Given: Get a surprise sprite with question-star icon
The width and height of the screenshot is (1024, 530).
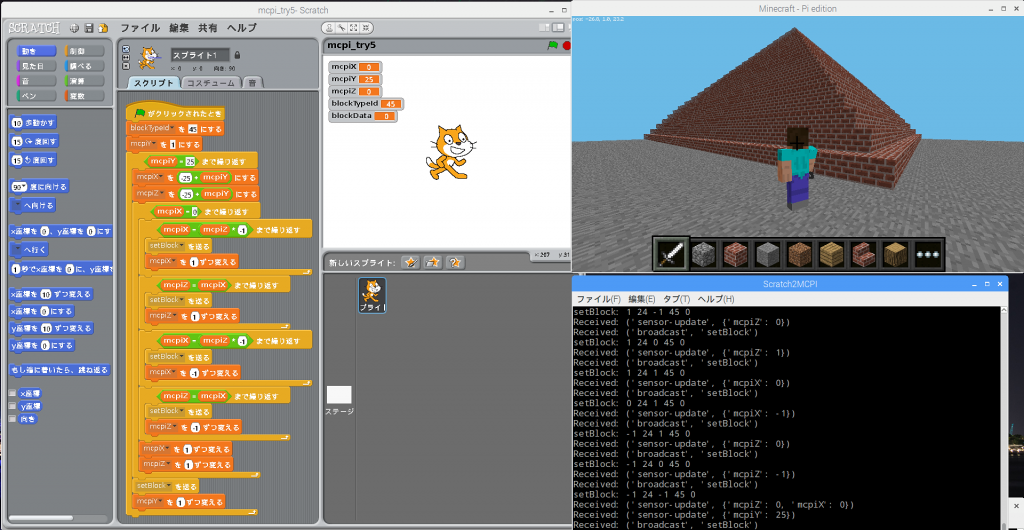Looking at the screenshot, I should pyautogui.click(x=455, y=262).
